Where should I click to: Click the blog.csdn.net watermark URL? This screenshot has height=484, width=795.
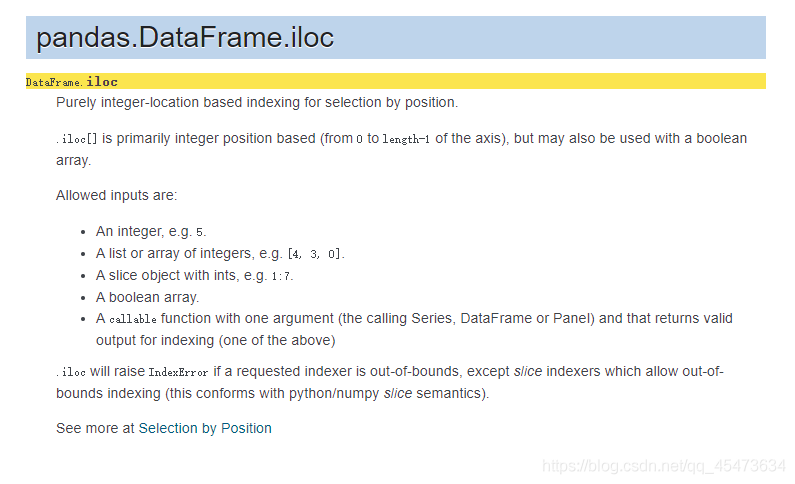(663, 466)
